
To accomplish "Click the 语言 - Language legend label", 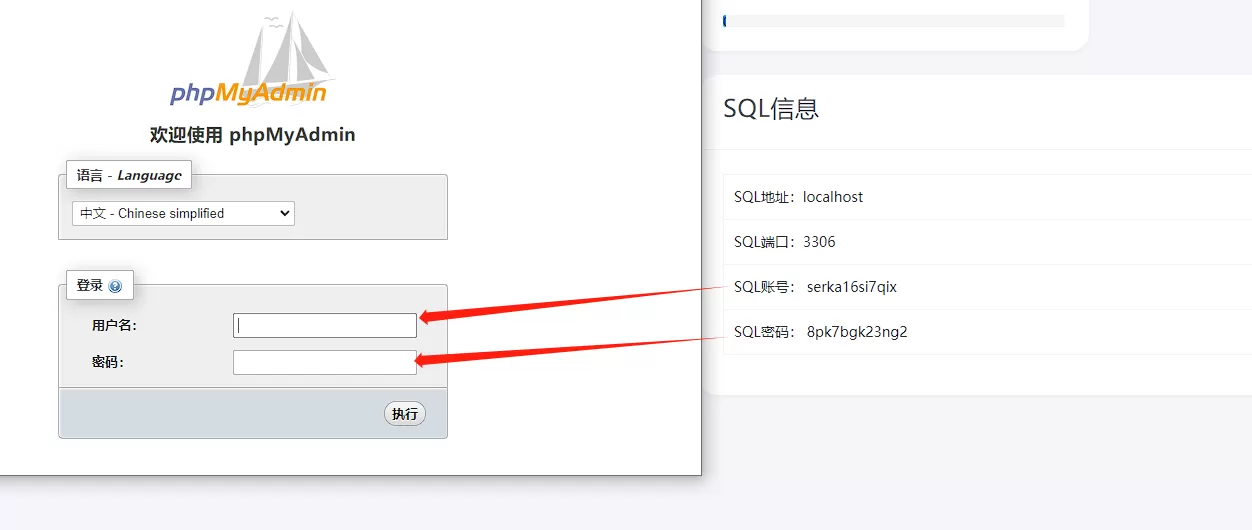I will click(129, 175).
